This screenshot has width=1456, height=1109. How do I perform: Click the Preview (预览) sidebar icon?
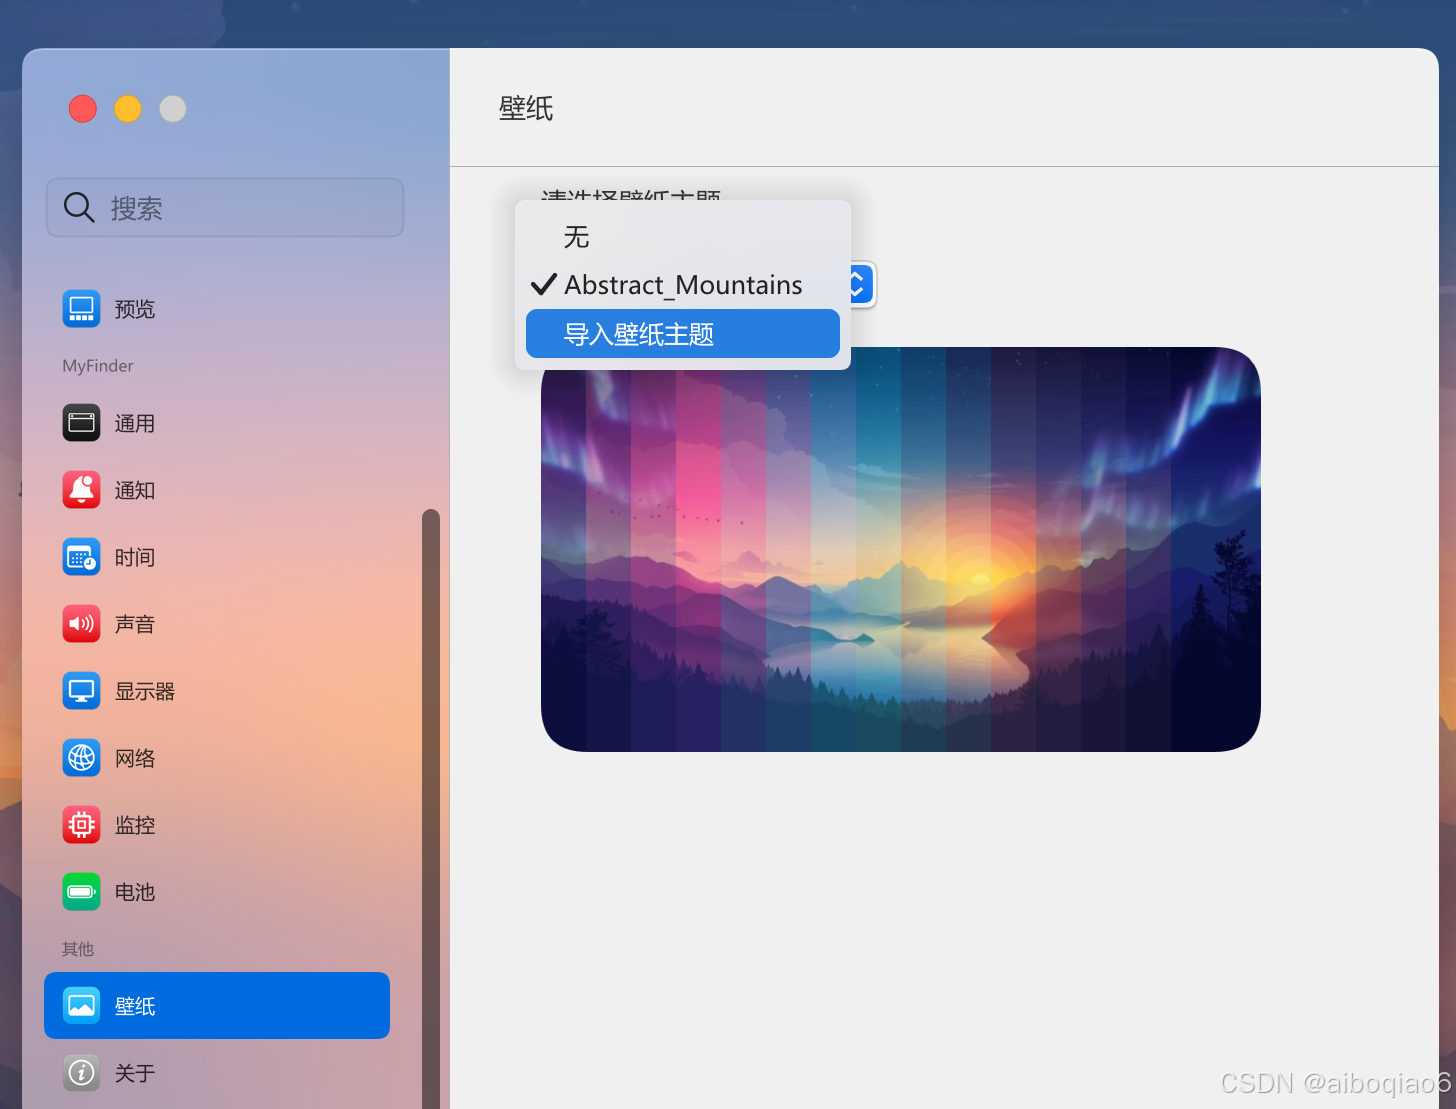(81, 309)
